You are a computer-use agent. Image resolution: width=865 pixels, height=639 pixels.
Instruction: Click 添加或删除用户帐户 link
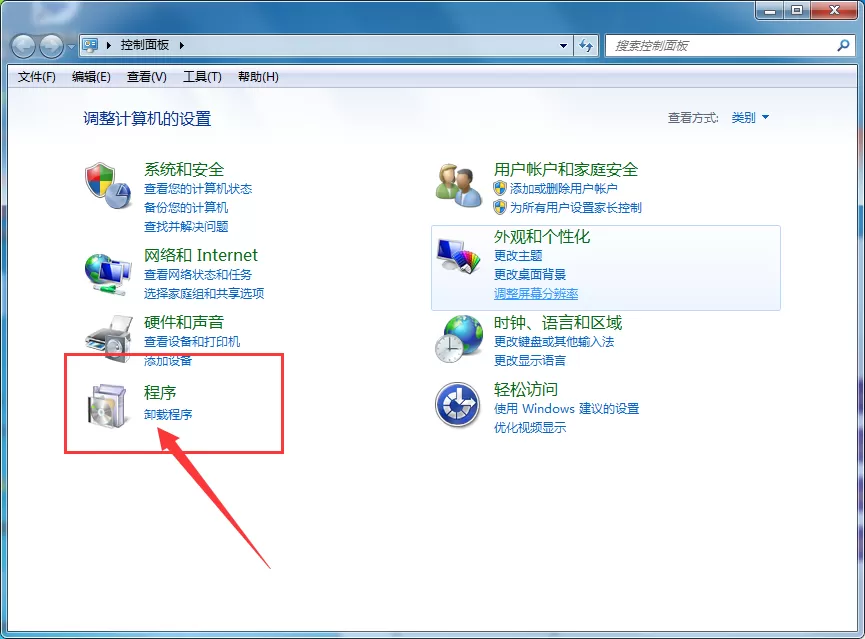pyautogui.click(x=563, y=189)
